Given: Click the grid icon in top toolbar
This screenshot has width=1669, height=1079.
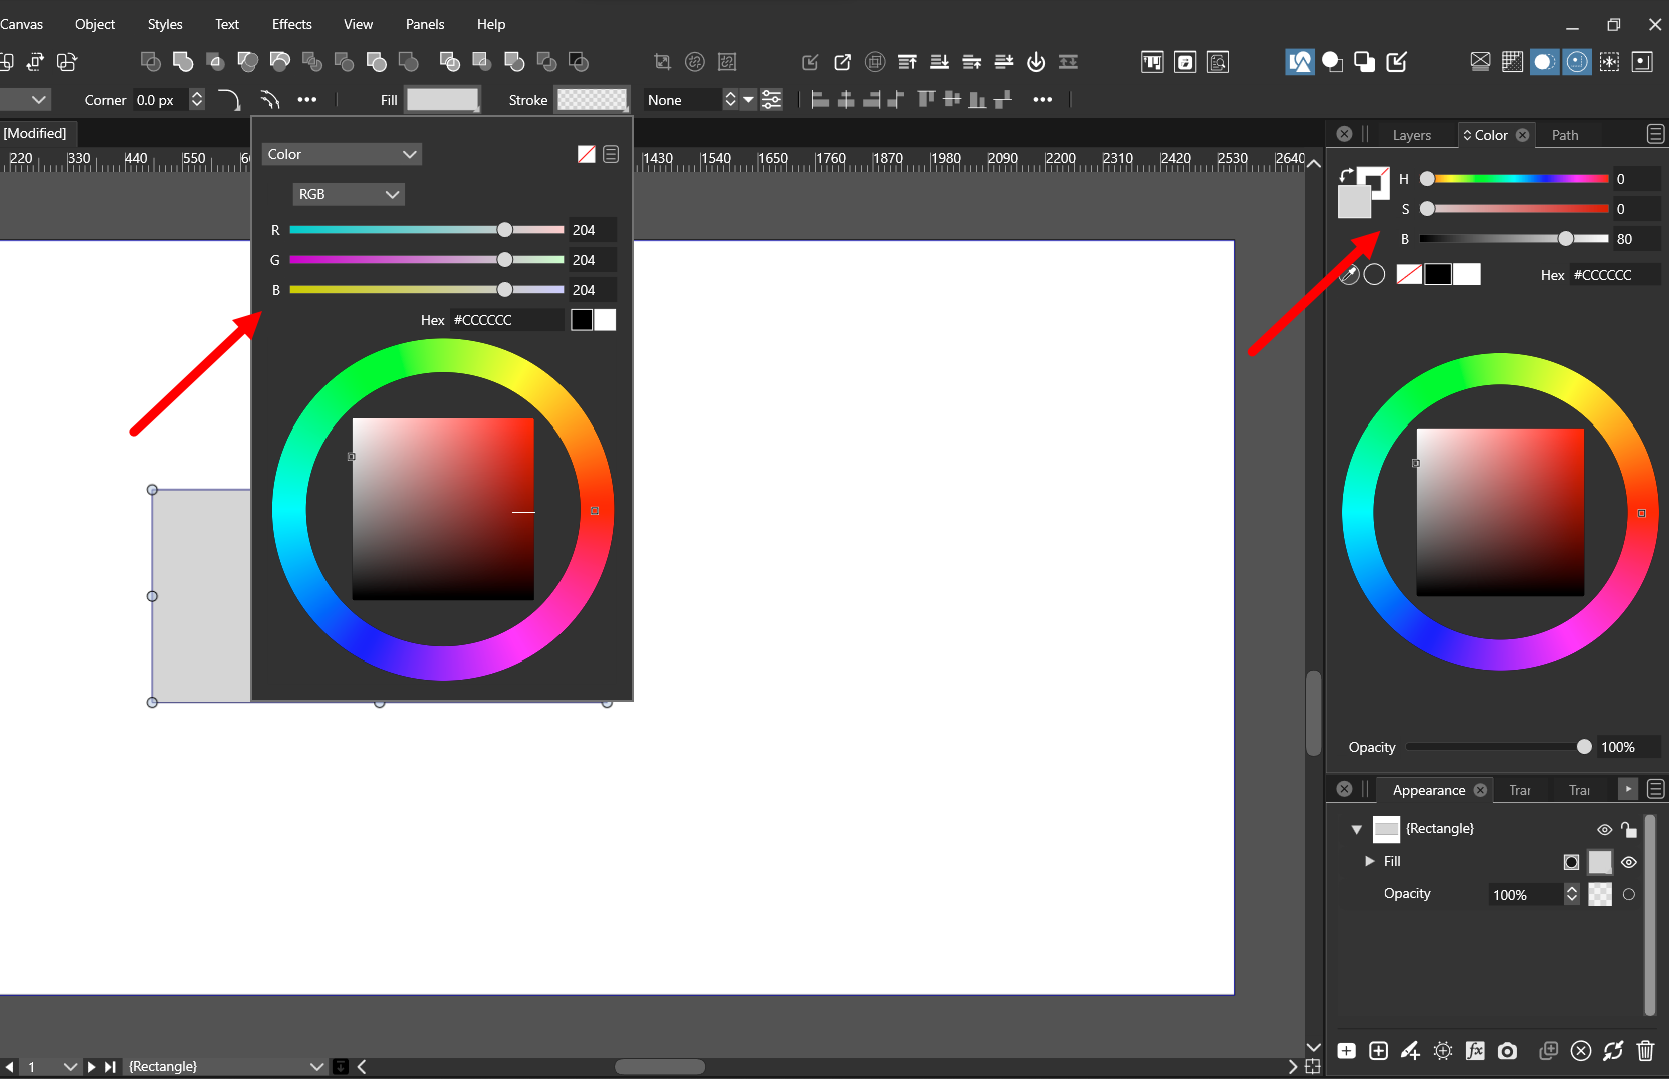Looking at the screenshot, I should pyautogui.click(x=1512, y=62).
